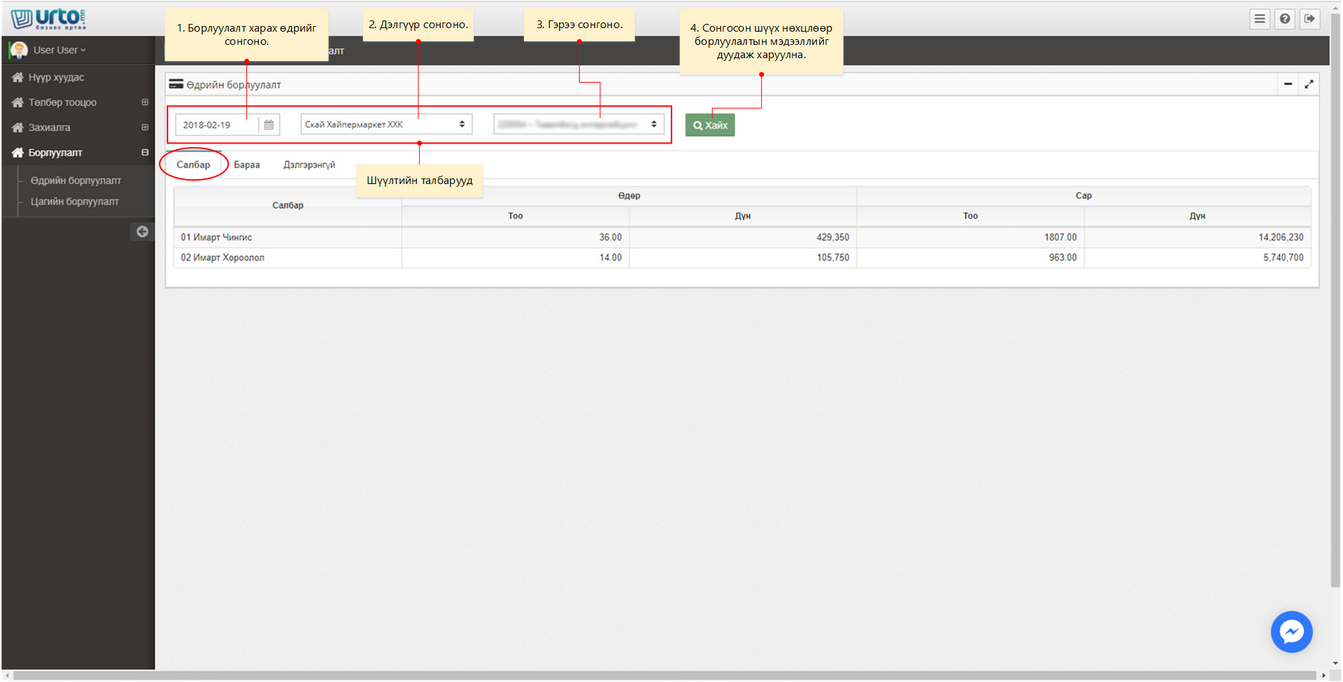Open the blurred contract dropdown
Screen dimensions: 1343x682
pos(579,125)
